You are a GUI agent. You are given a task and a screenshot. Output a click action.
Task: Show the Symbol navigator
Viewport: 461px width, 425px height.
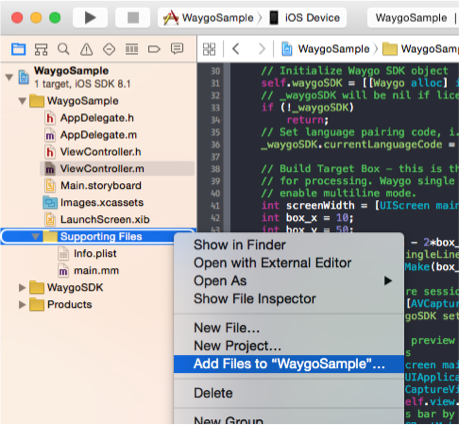click(x=41, y=49)
